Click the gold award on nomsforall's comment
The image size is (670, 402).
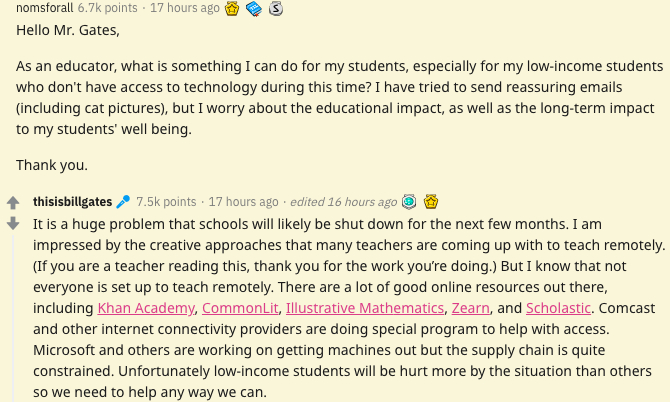coord(232,9)
